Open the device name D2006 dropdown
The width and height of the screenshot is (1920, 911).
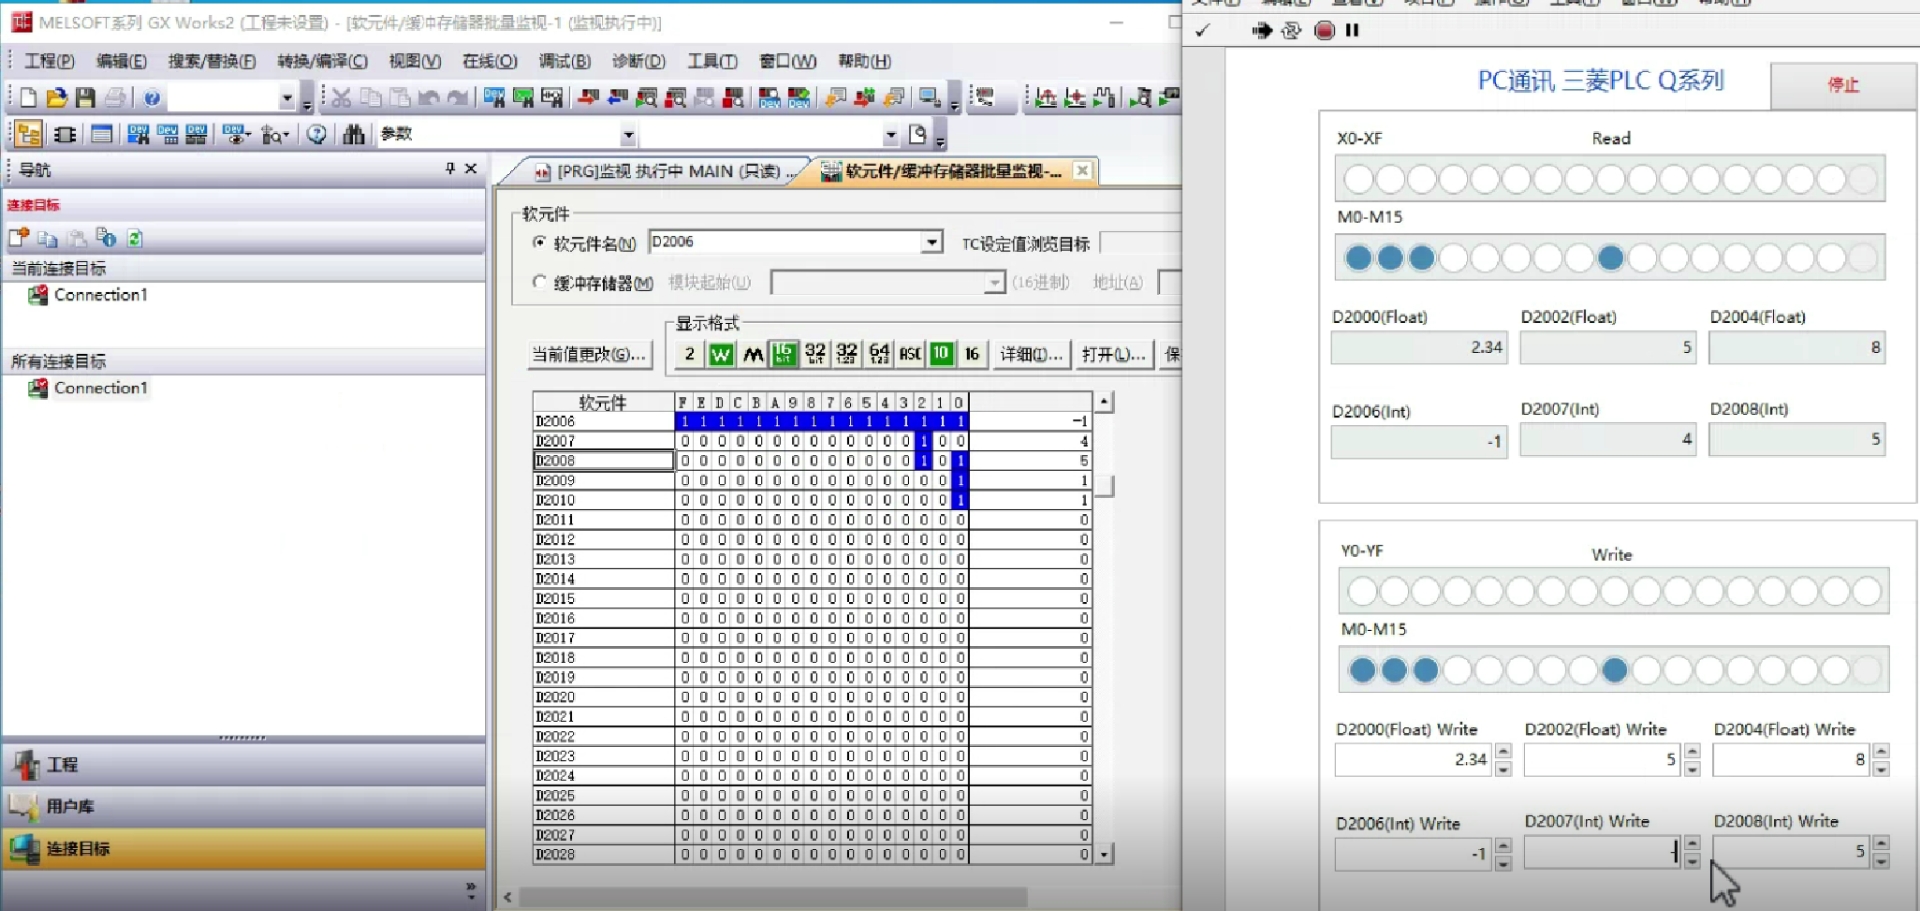pos(932,242)
